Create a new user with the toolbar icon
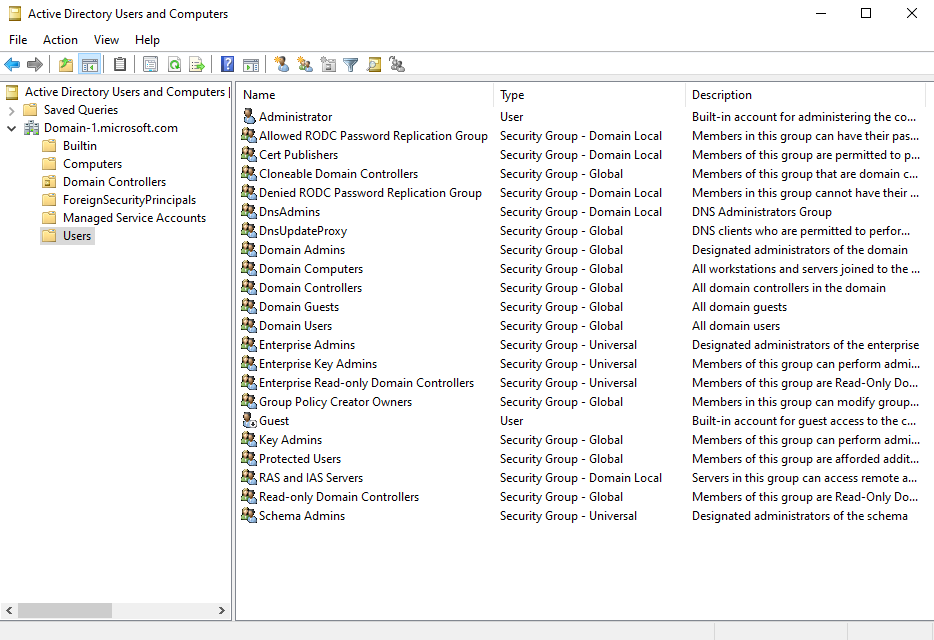Viewport: 934px width, 640px height. coord(281,64)
